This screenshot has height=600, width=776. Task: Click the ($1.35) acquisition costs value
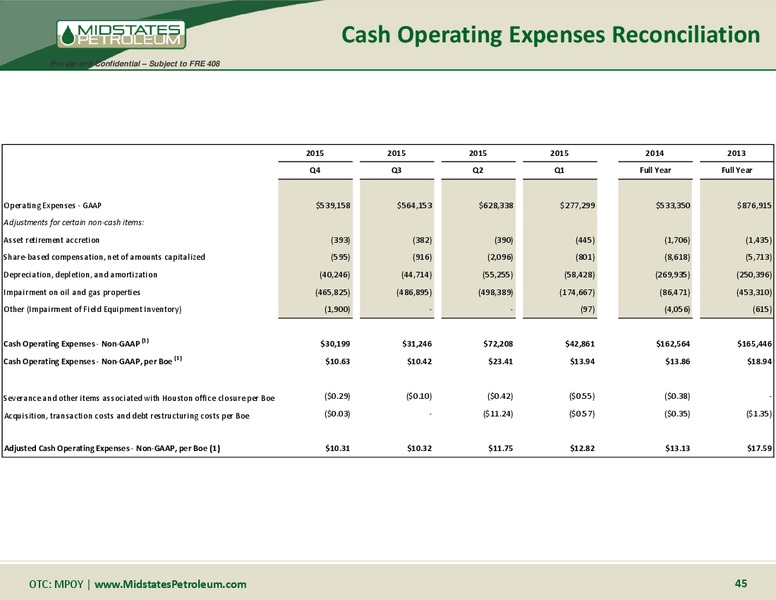pyautogui.click(x=759, y=414)
